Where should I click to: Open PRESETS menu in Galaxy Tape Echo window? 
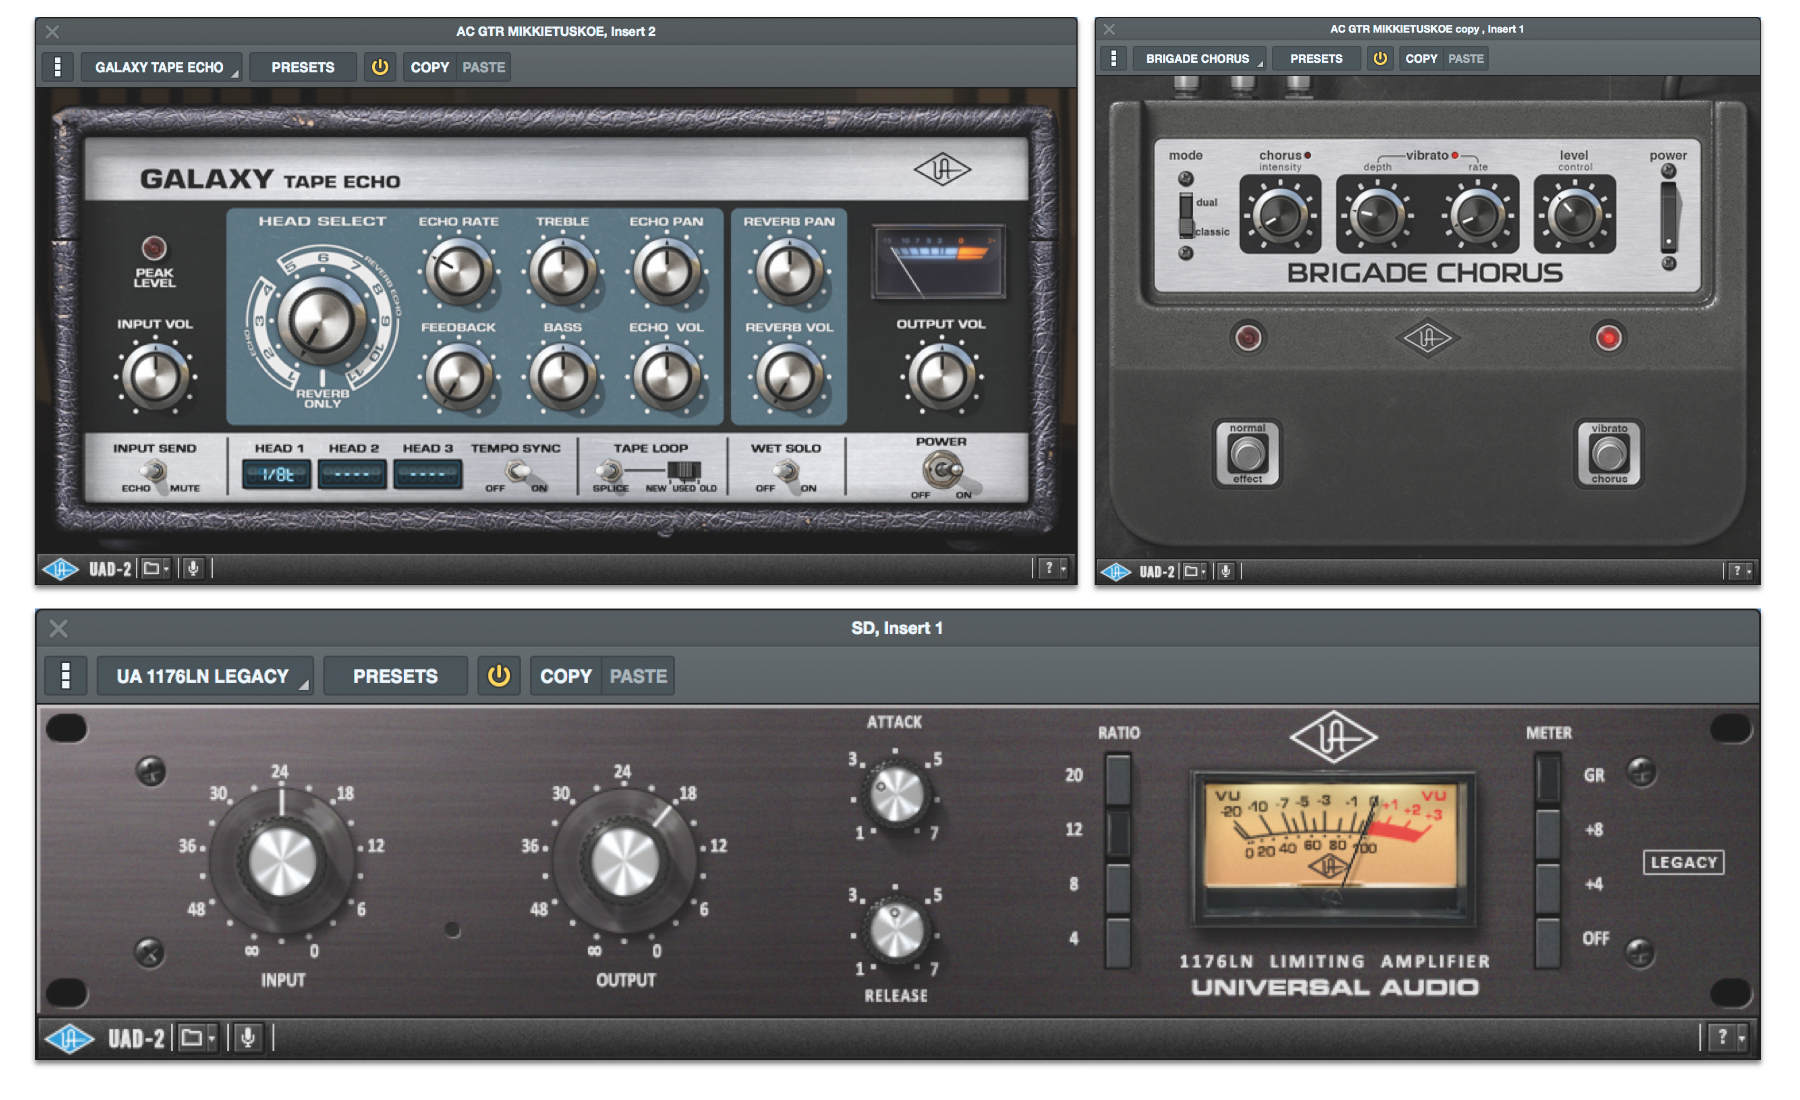click(303, 67)
